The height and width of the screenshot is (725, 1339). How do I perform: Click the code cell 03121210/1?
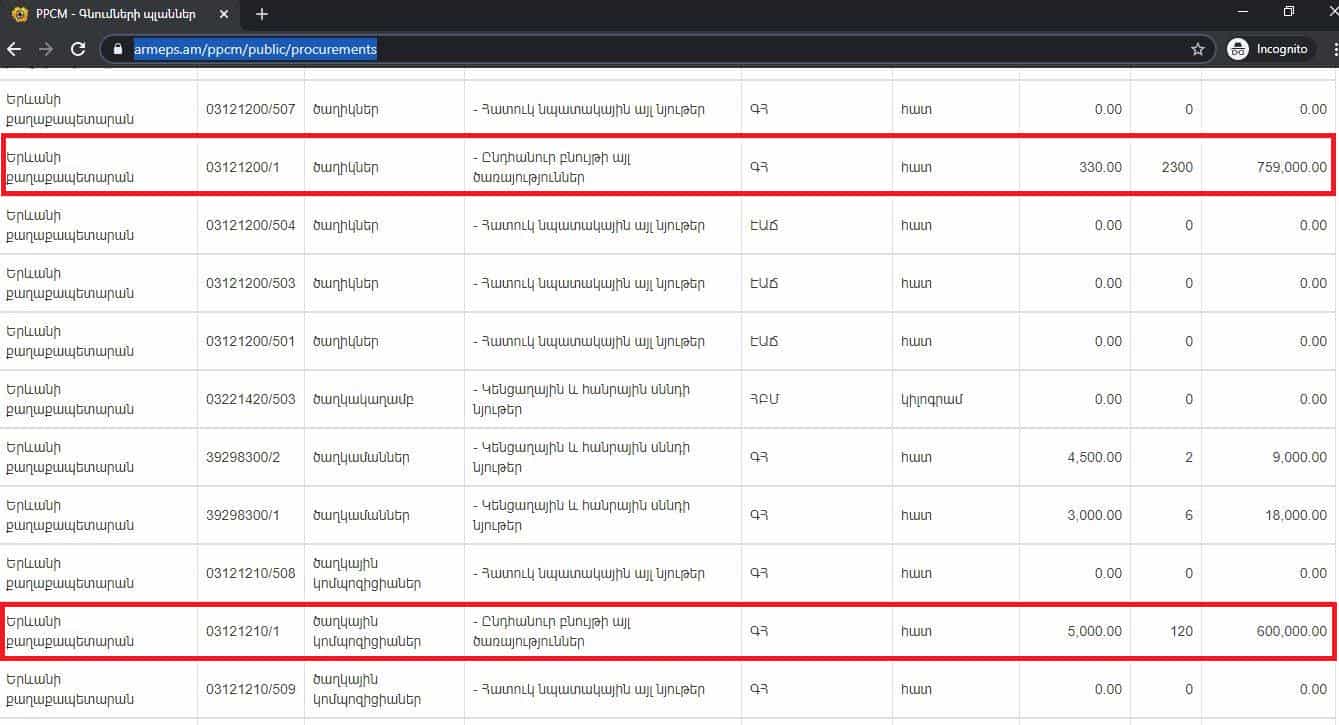pyautogui.click(x=242, y=631)
